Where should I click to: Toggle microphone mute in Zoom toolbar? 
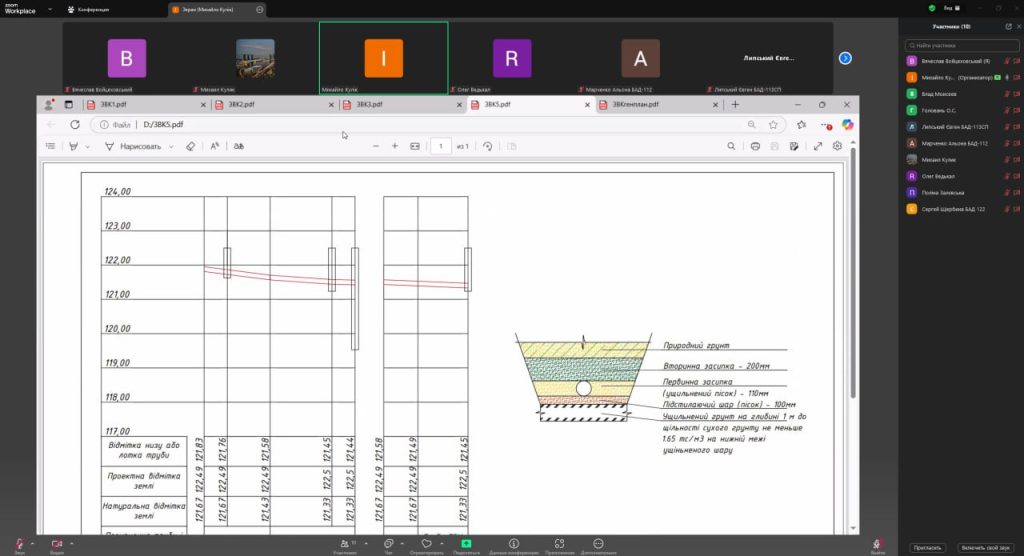tap(19, 542)
